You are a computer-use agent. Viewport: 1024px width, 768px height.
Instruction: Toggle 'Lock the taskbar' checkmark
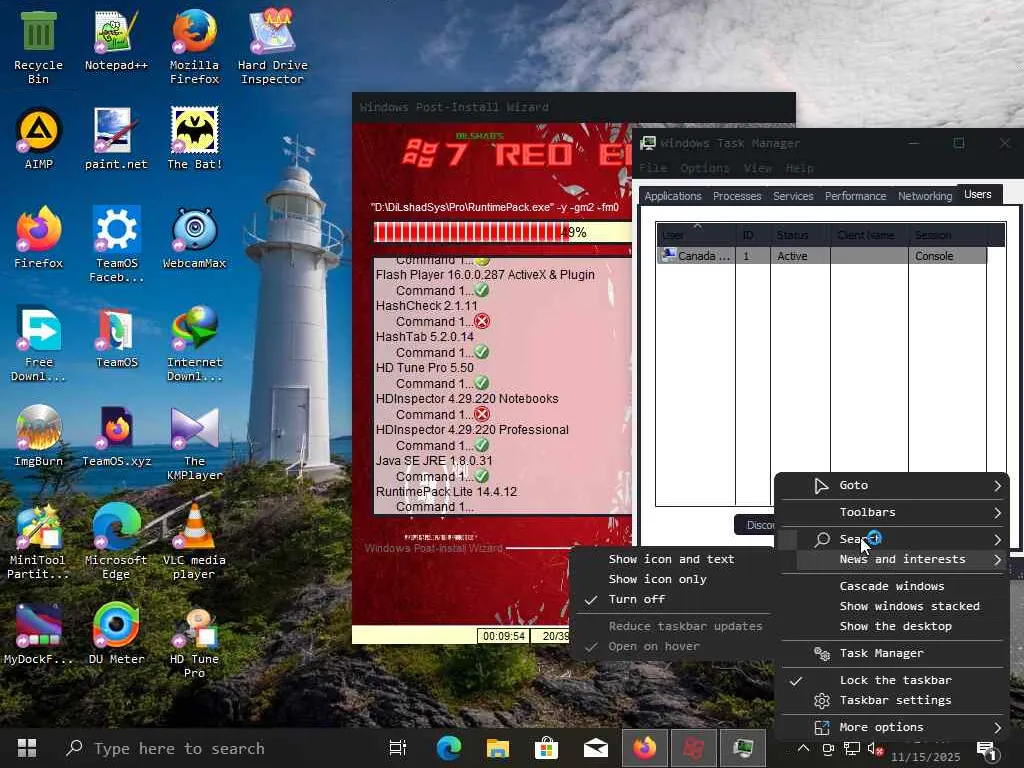(x=892, y=680)
